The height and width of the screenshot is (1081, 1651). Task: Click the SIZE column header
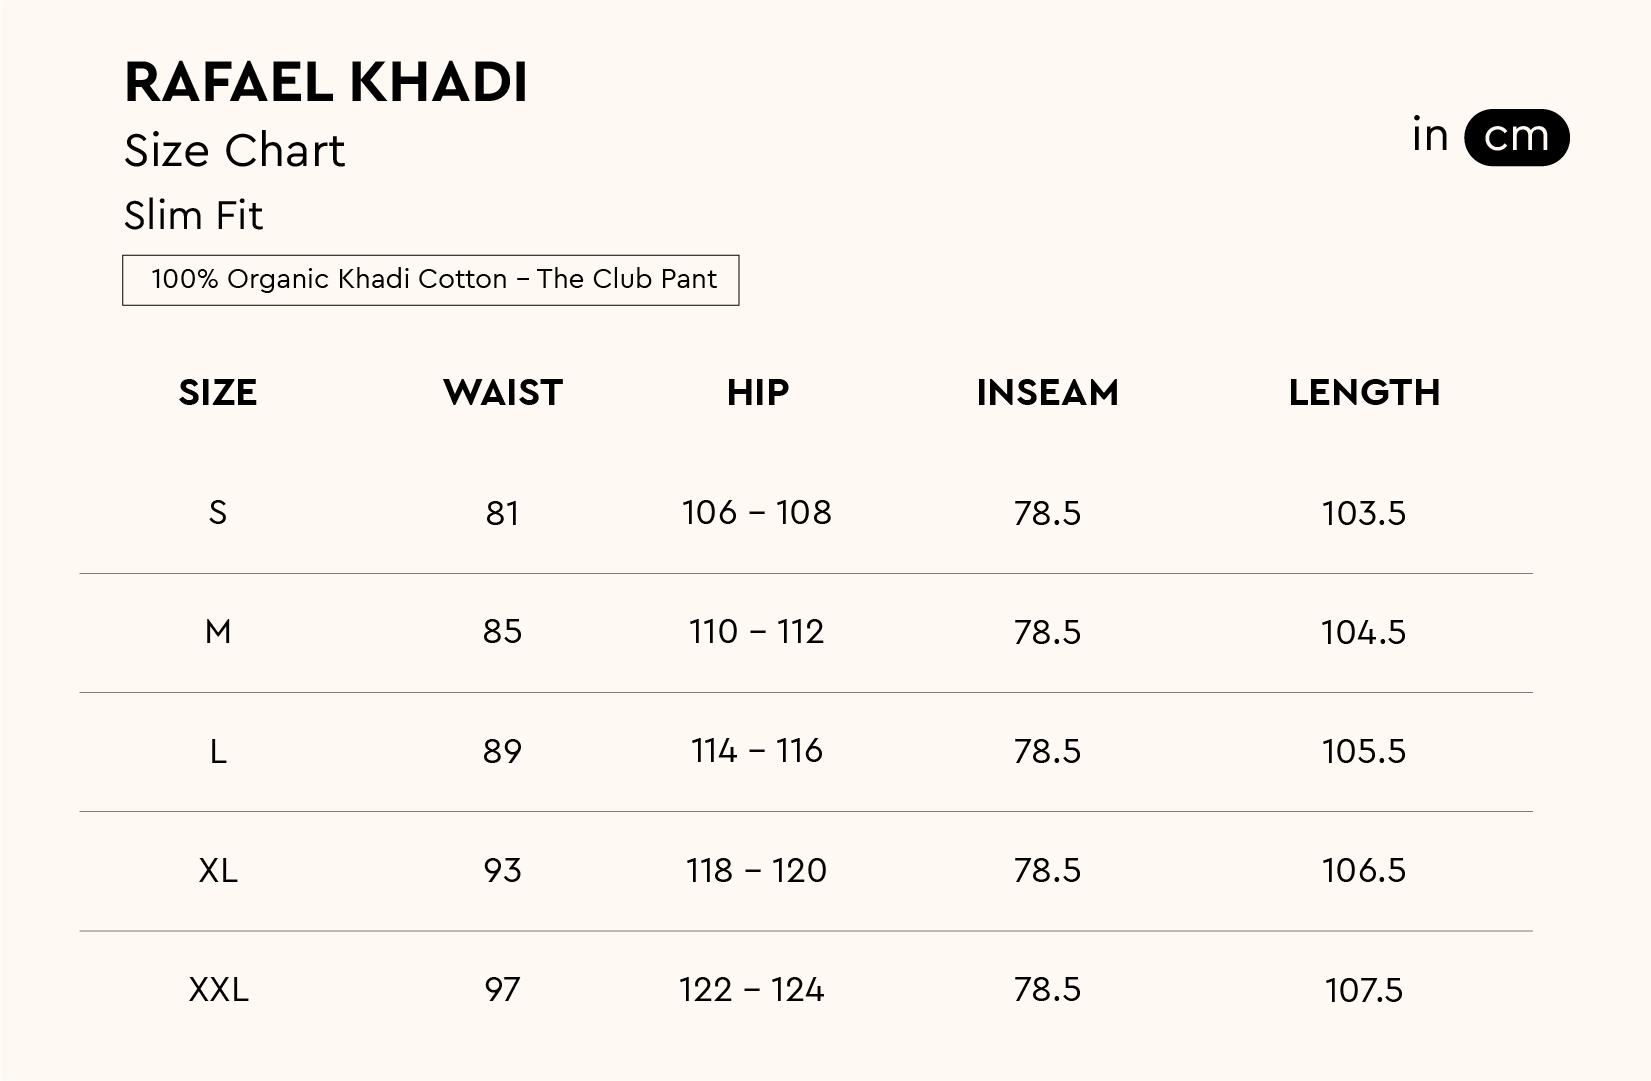pos(218,393)
